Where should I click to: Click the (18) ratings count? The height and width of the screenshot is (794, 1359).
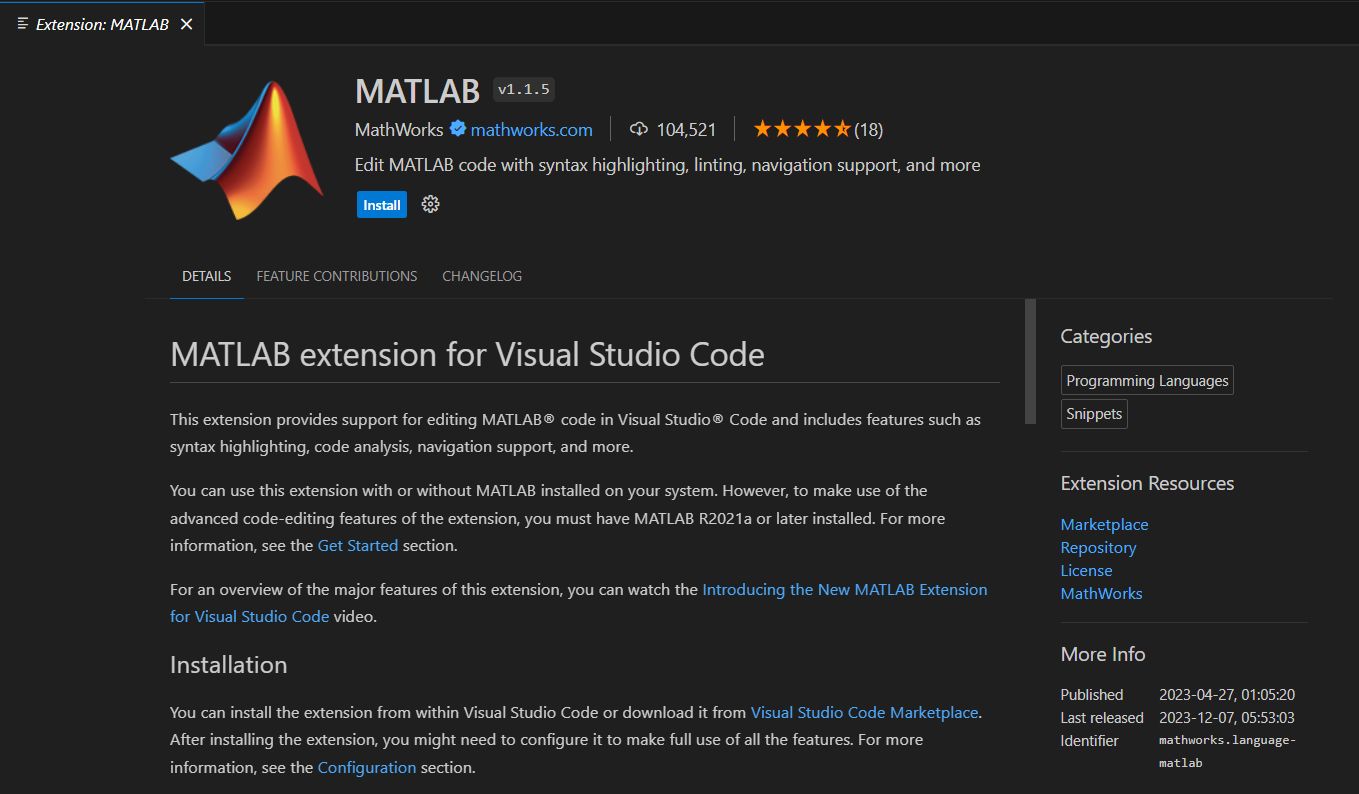(868, 129)
